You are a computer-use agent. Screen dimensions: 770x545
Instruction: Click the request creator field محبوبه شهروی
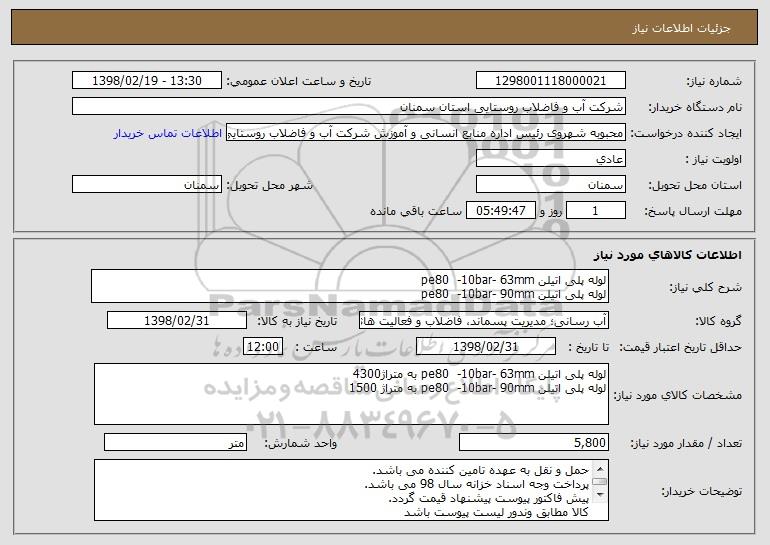tap(426, 133)
